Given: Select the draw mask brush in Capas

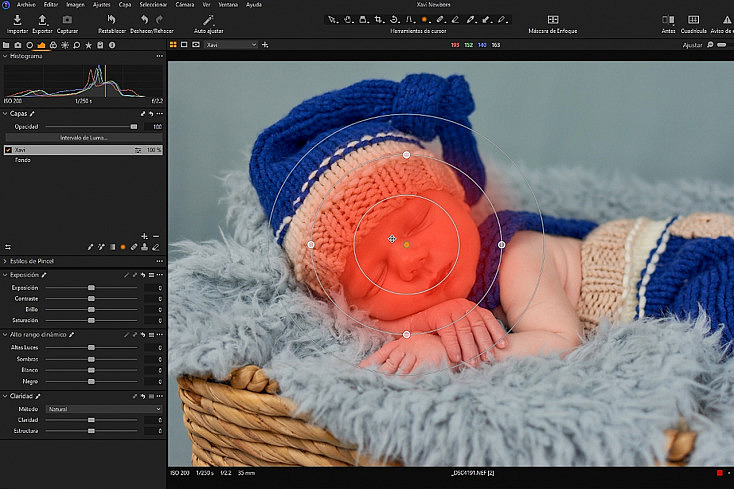Looking at the screenshot, I should (90, 247).
